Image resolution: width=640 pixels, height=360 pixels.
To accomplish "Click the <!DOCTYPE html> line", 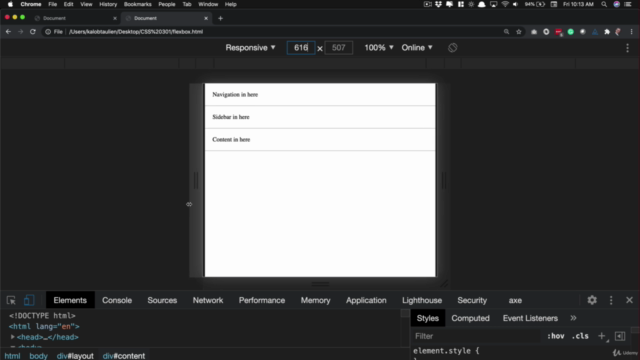I will coord(42,316).
